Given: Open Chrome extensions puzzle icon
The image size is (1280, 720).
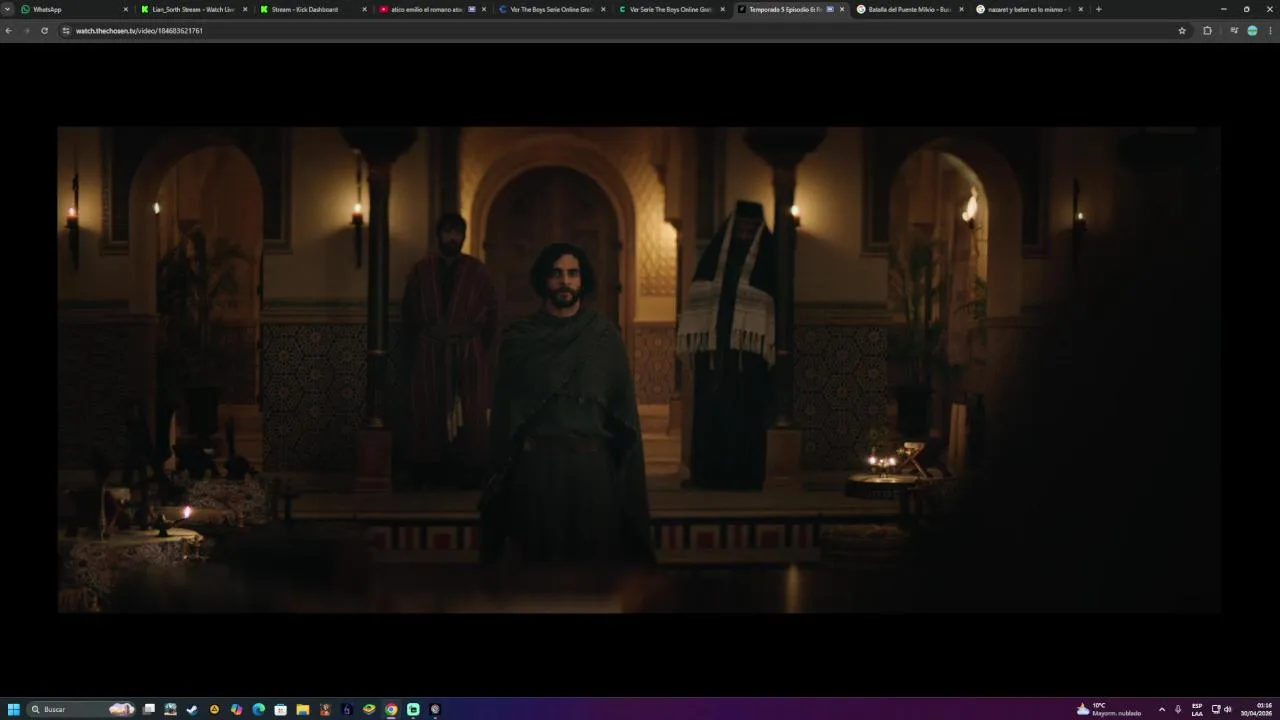Looking at the screenshot, I should tap(1207, 31).
